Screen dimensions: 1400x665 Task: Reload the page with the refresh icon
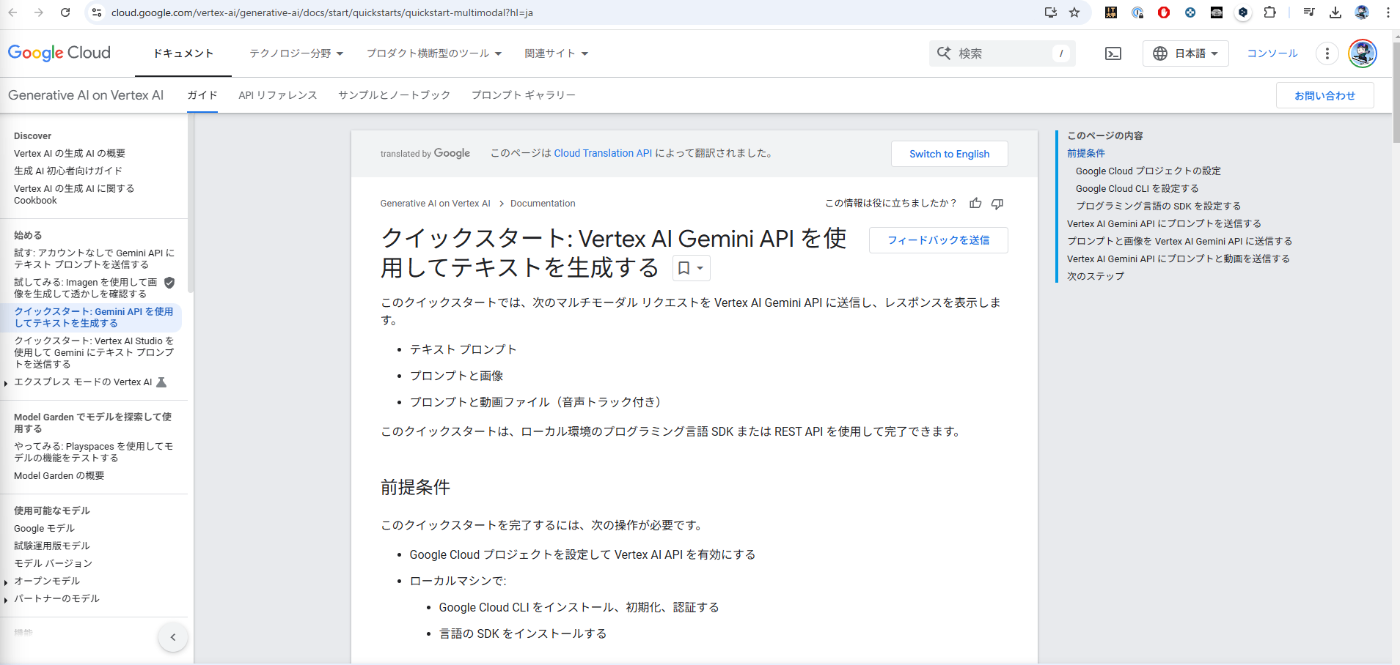coord(66,12)
